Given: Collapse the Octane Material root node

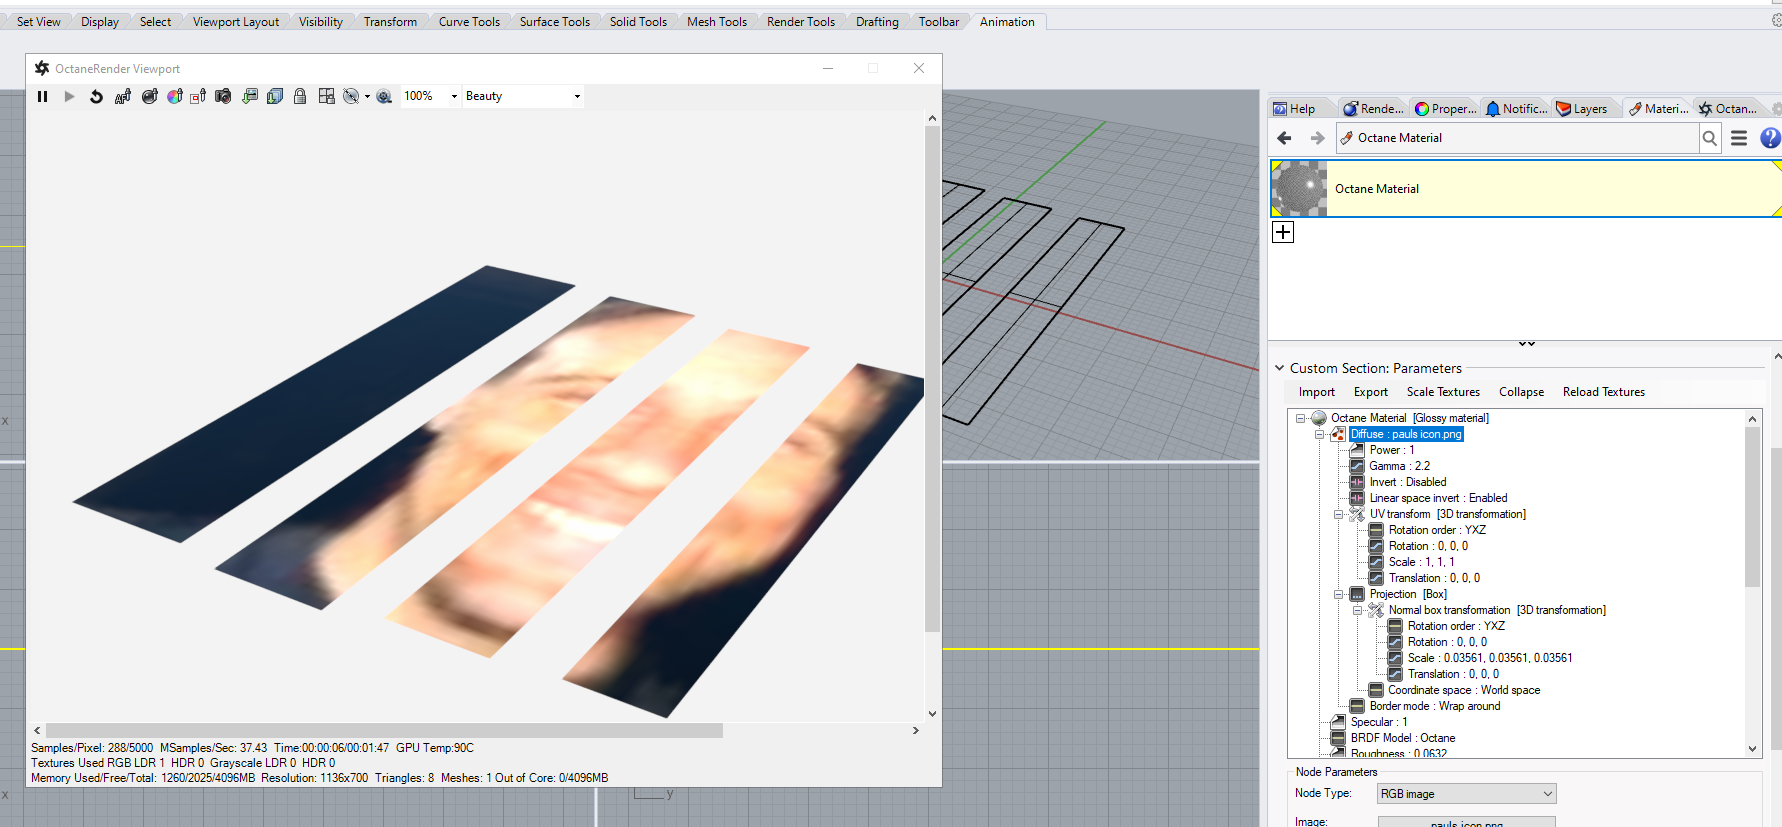Looking at the screenshot, I should tap(1300, 418).
